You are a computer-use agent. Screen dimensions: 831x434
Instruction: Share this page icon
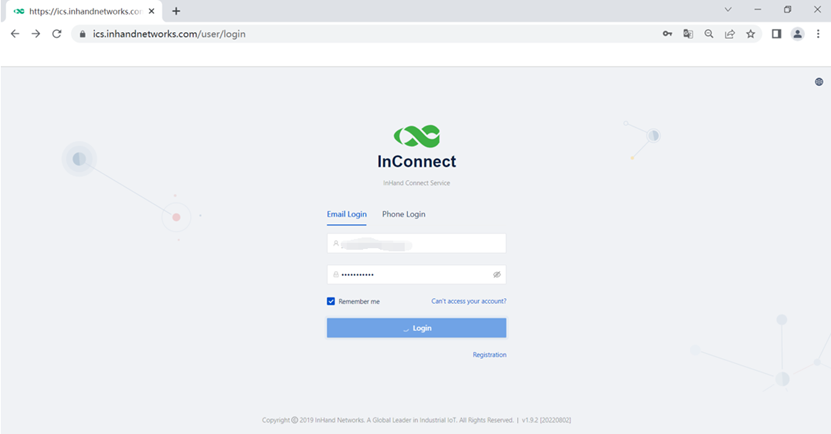(730, 34)
